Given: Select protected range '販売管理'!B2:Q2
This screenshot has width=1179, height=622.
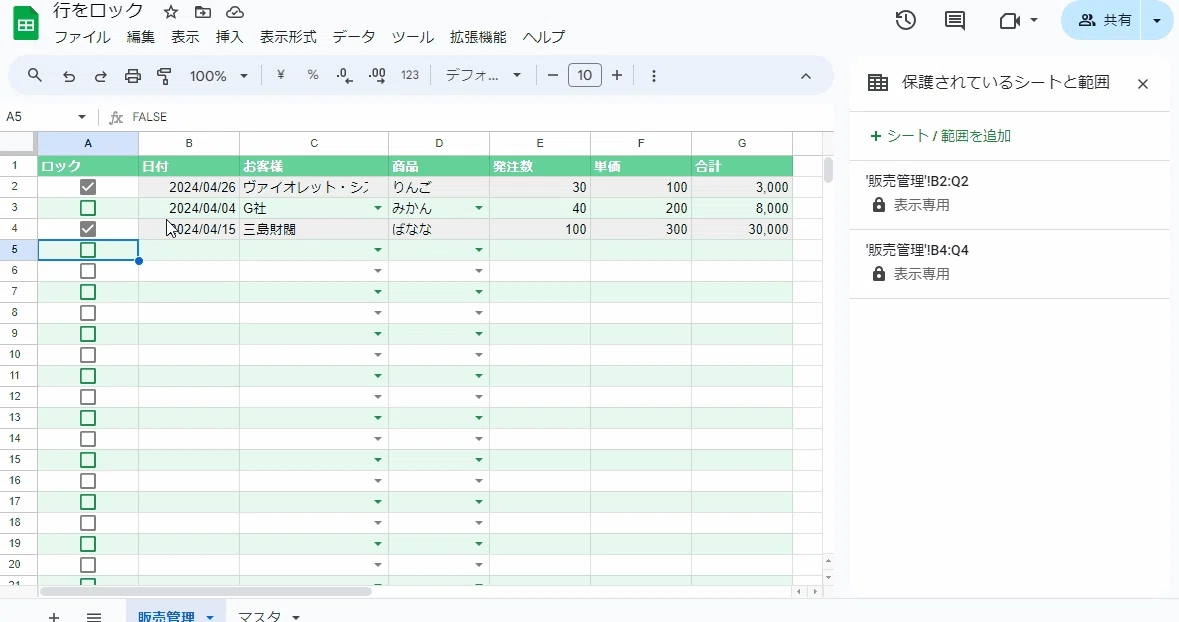Looking at the screenshot, I should click(x=1009, y=194).
